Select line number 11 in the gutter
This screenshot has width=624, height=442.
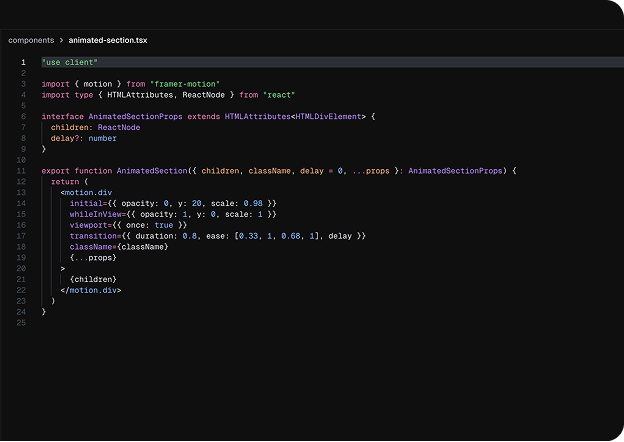(22, 171)
